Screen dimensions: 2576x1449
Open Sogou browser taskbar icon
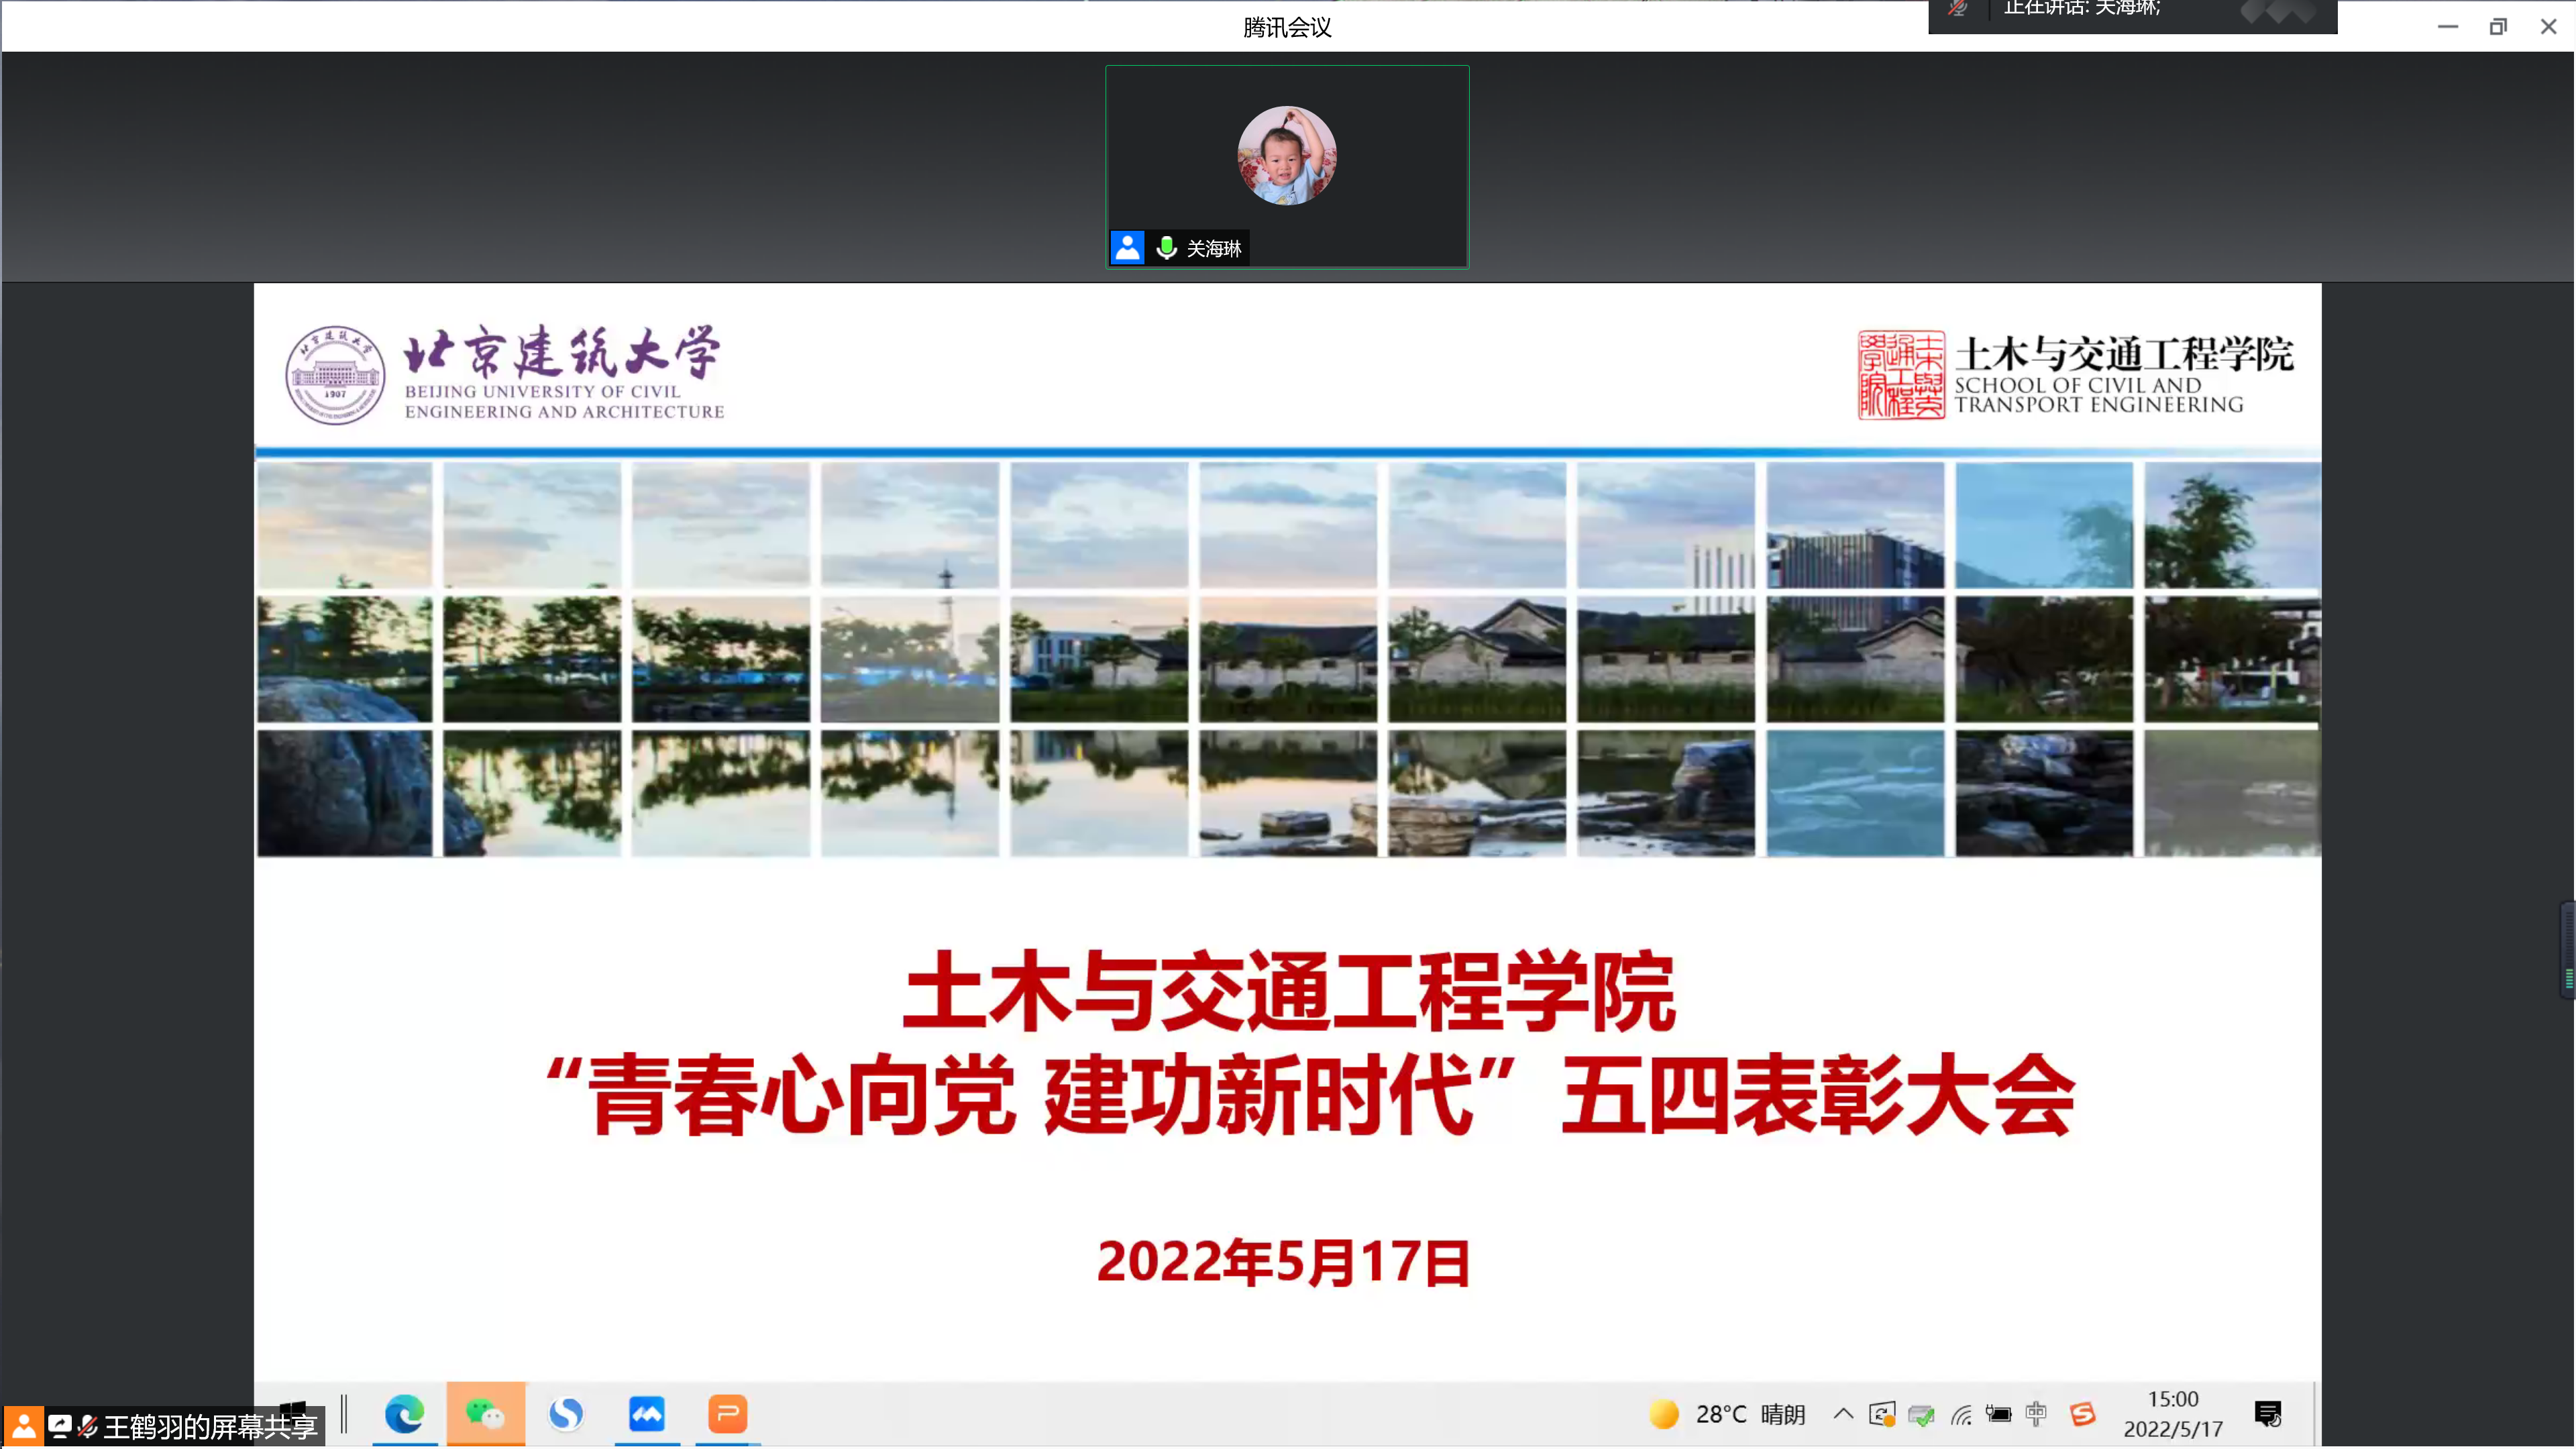click(x=566, y=1413)
